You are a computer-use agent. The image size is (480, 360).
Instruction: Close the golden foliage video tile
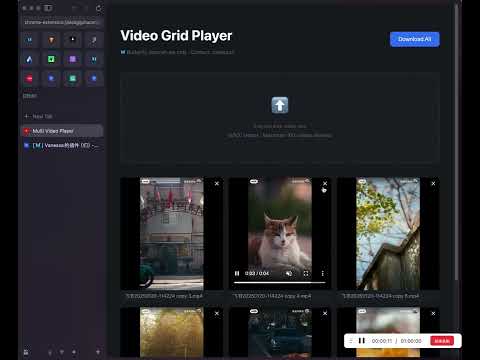pyautogui.click(x=217, y=313)
